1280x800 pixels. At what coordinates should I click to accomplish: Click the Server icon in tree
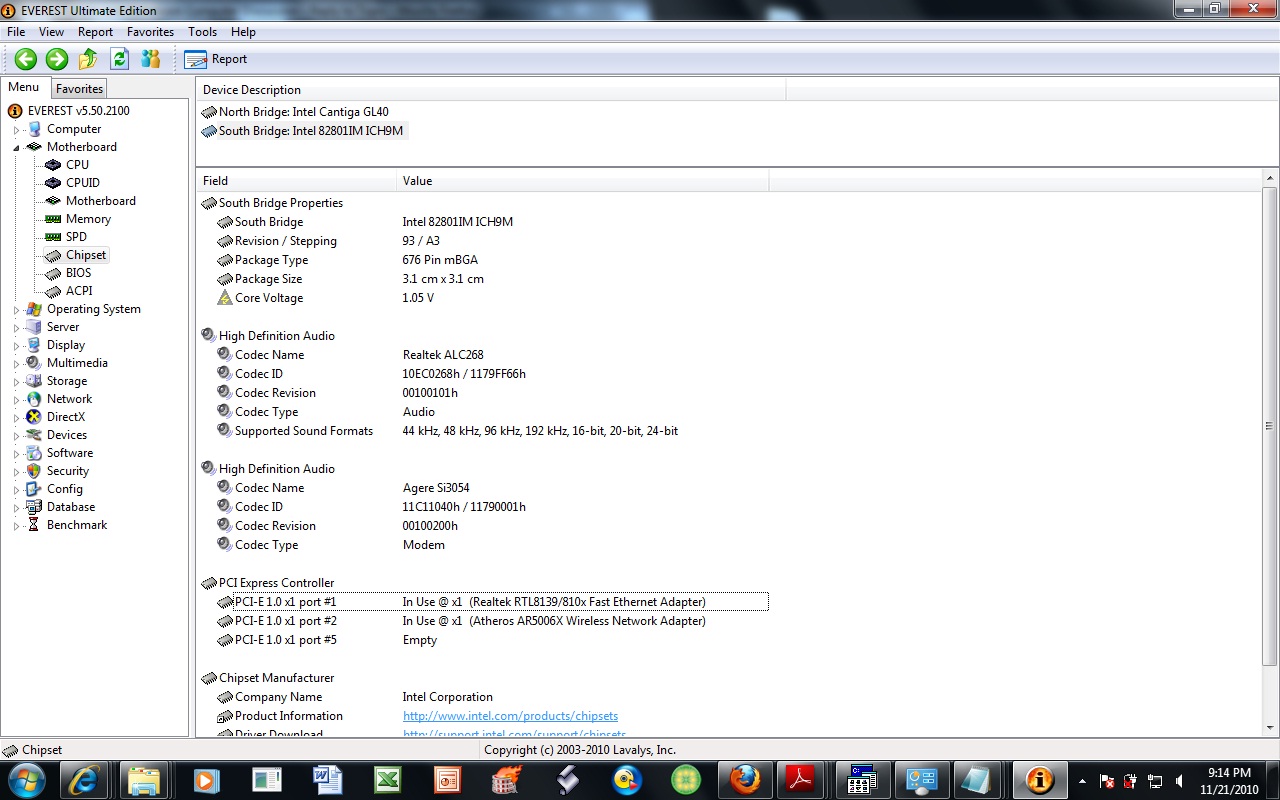[x=34, y=327]
